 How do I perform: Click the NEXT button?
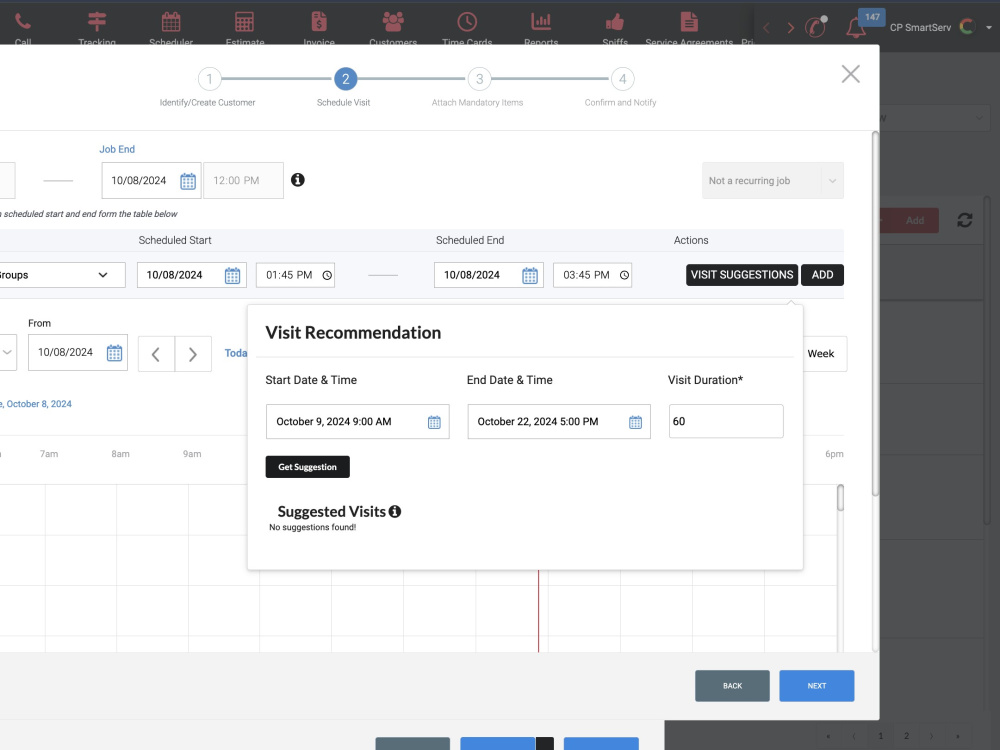816,686
